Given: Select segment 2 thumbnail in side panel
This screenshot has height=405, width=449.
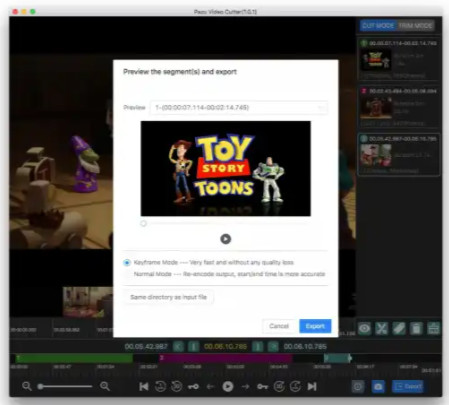Looking at the screenshot, I should point(376,108).
